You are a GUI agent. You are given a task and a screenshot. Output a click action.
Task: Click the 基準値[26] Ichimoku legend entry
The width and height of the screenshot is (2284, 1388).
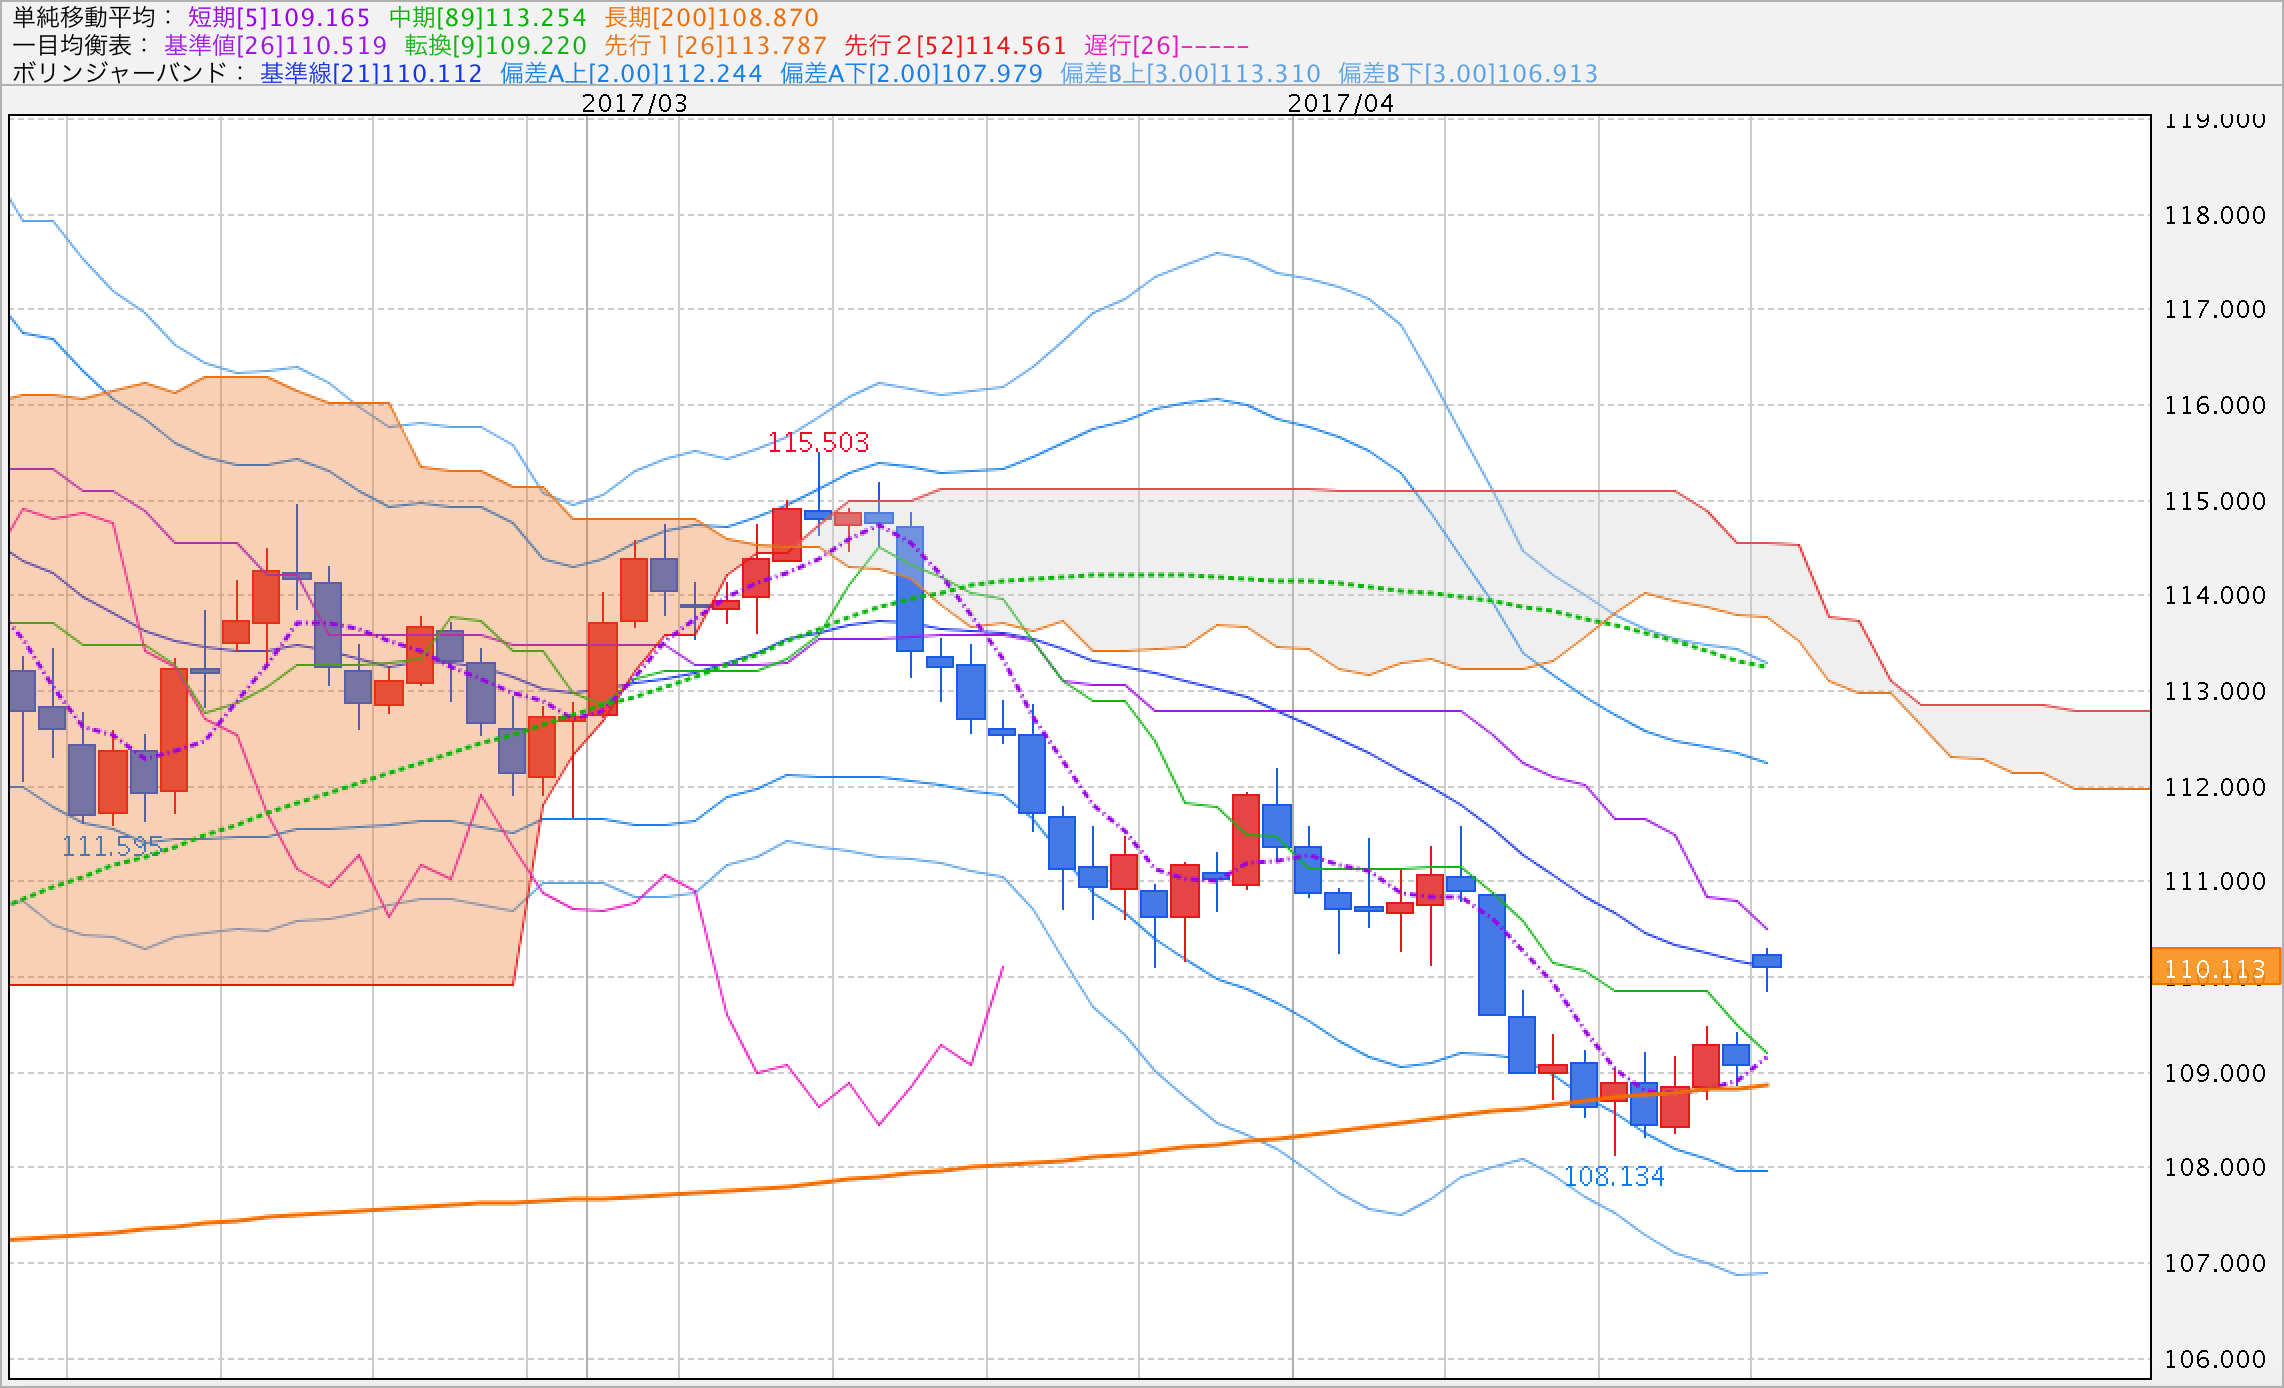[x=275, y=46]
